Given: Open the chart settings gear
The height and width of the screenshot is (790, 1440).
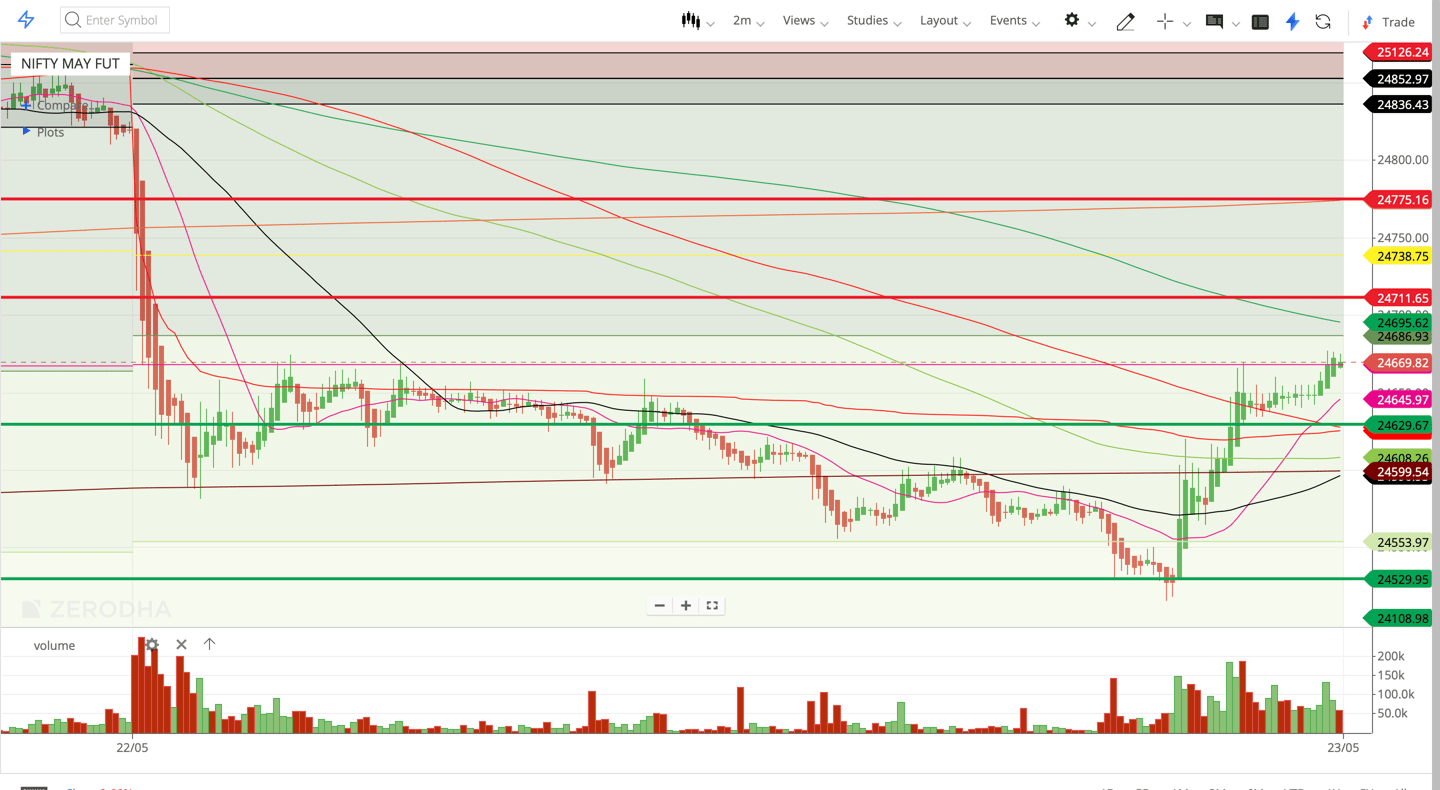Looking at the screenshot, I should (x=1072, y=20).
